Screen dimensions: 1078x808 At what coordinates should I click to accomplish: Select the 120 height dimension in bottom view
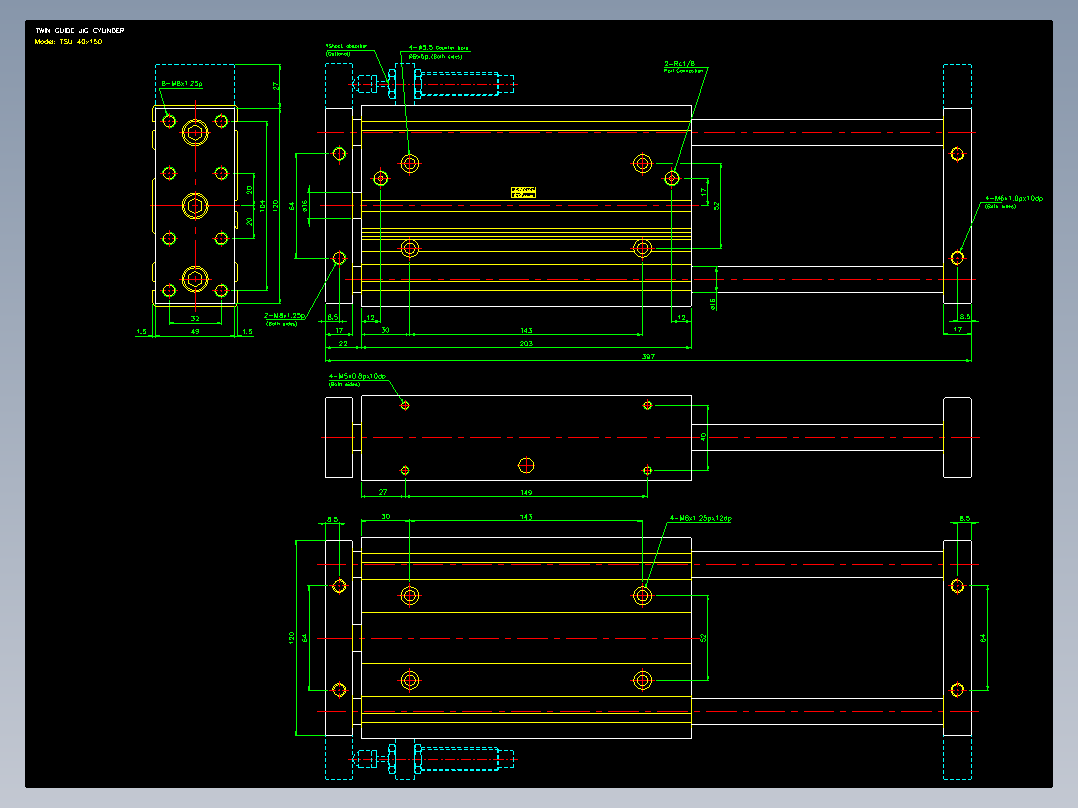[292, 637]
